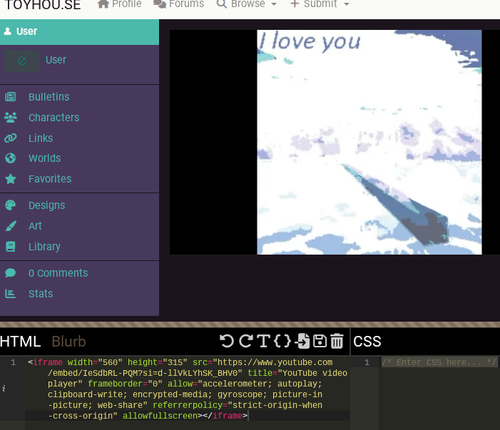
Task: Undo the last editor change
Action: click(227, 341)
